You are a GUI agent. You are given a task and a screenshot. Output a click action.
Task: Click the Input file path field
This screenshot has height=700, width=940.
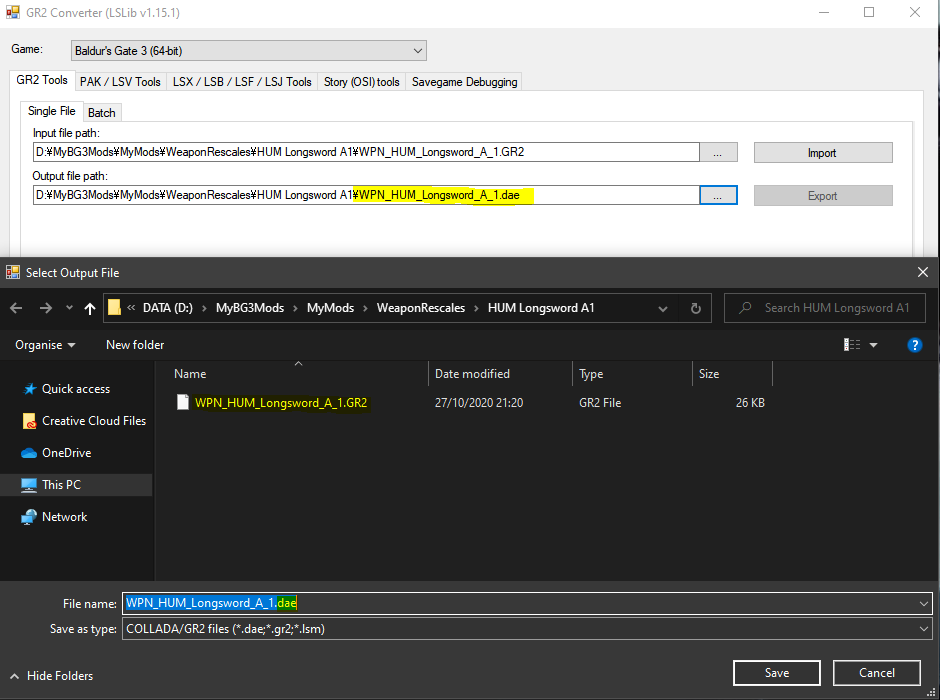366,152
